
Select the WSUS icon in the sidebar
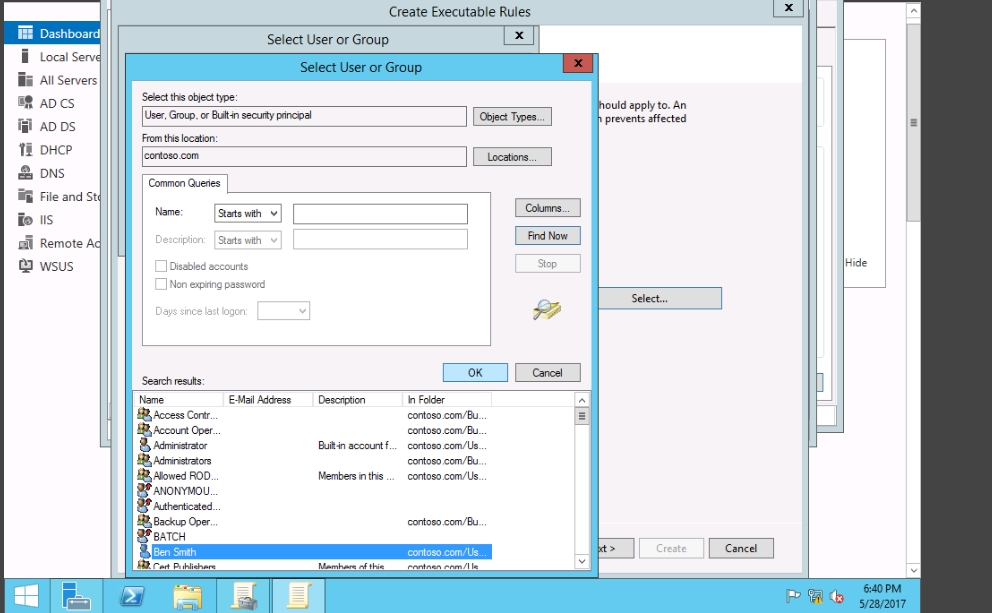pos(26,266)
